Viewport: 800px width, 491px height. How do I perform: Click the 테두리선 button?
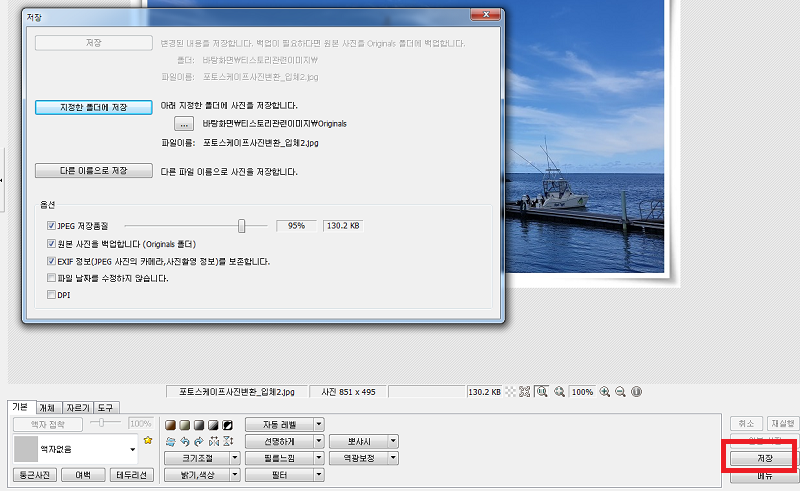coord(132,475)
